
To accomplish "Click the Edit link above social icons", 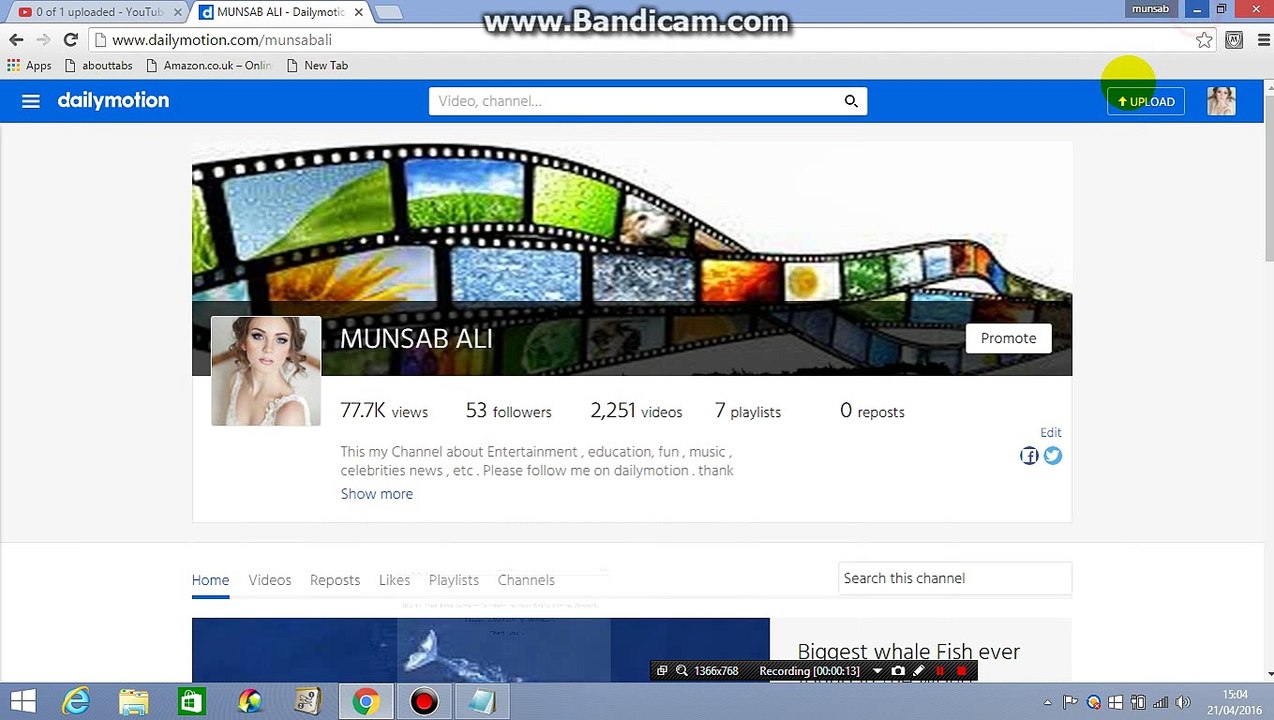I will (x=1050, y=433).
